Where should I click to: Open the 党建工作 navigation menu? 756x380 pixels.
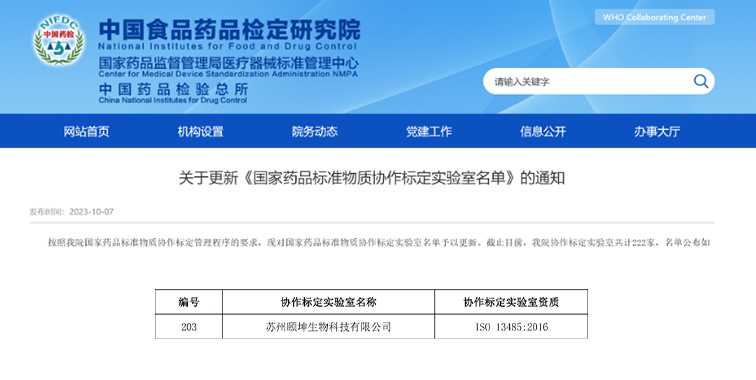coord(429,131)
